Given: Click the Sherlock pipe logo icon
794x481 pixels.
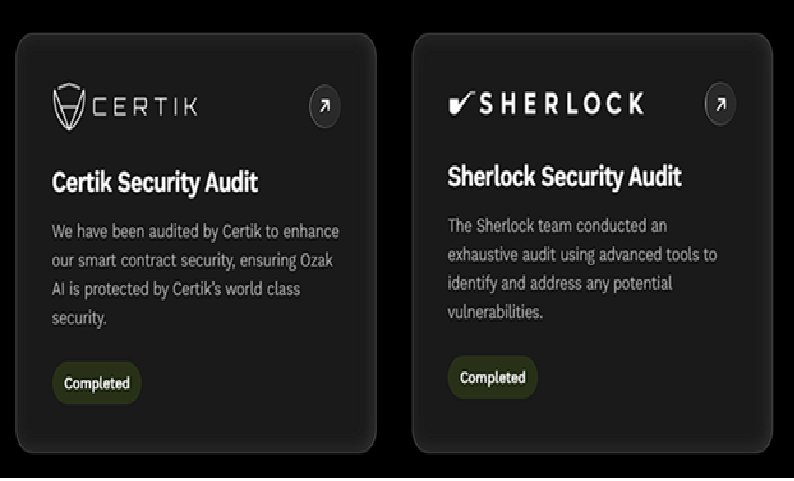Looking at the screenshot, I should tap(460, 102).
